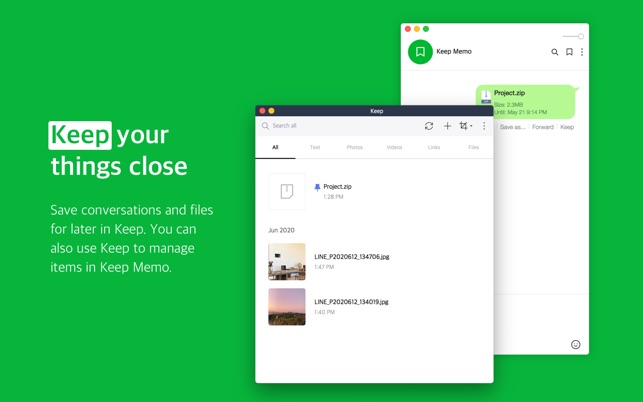
Task: Click the green Keep Memo profile avatar
Action: [x=420, y=52]
